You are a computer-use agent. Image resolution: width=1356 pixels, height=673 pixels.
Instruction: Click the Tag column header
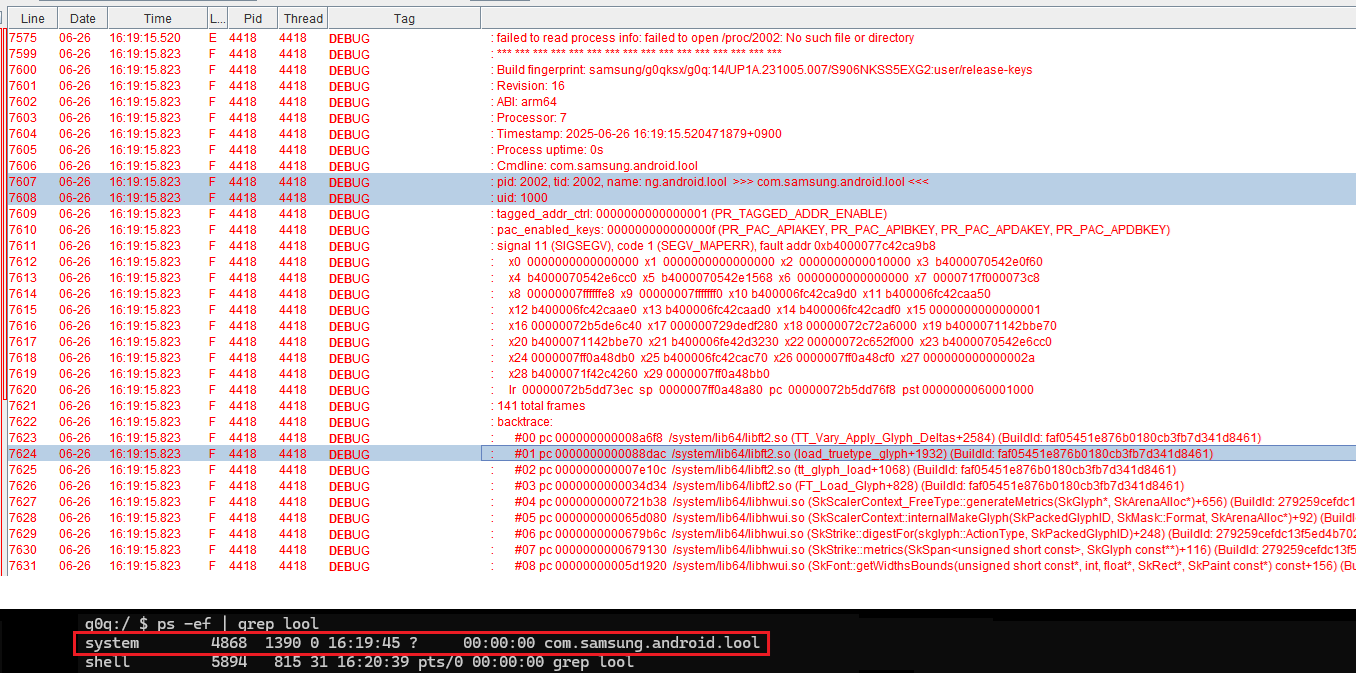tap(404, 18)
